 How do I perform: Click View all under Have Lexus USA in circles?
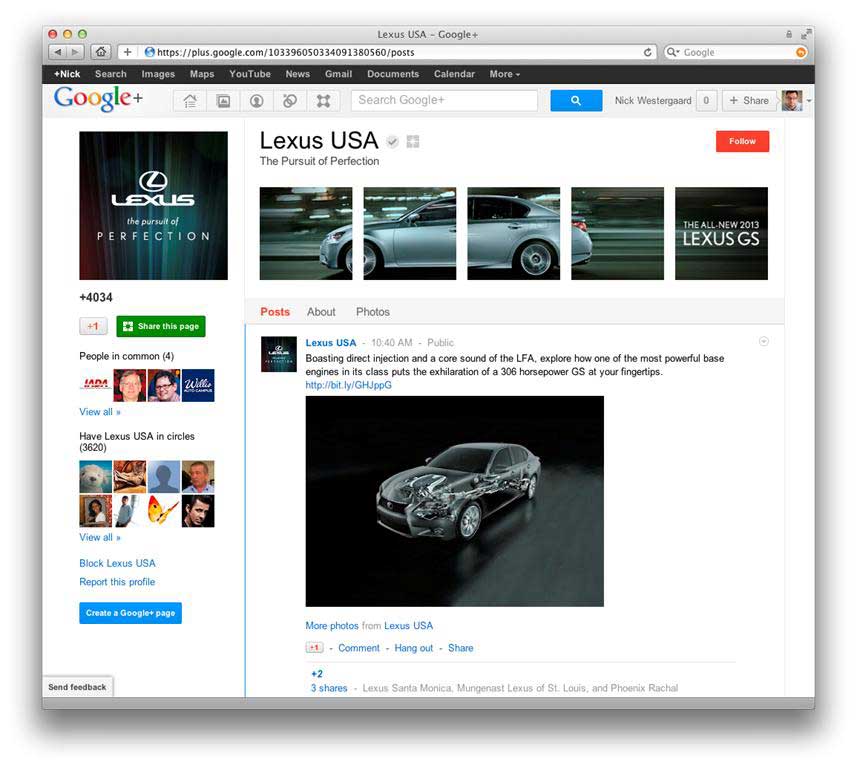[99, 537]
